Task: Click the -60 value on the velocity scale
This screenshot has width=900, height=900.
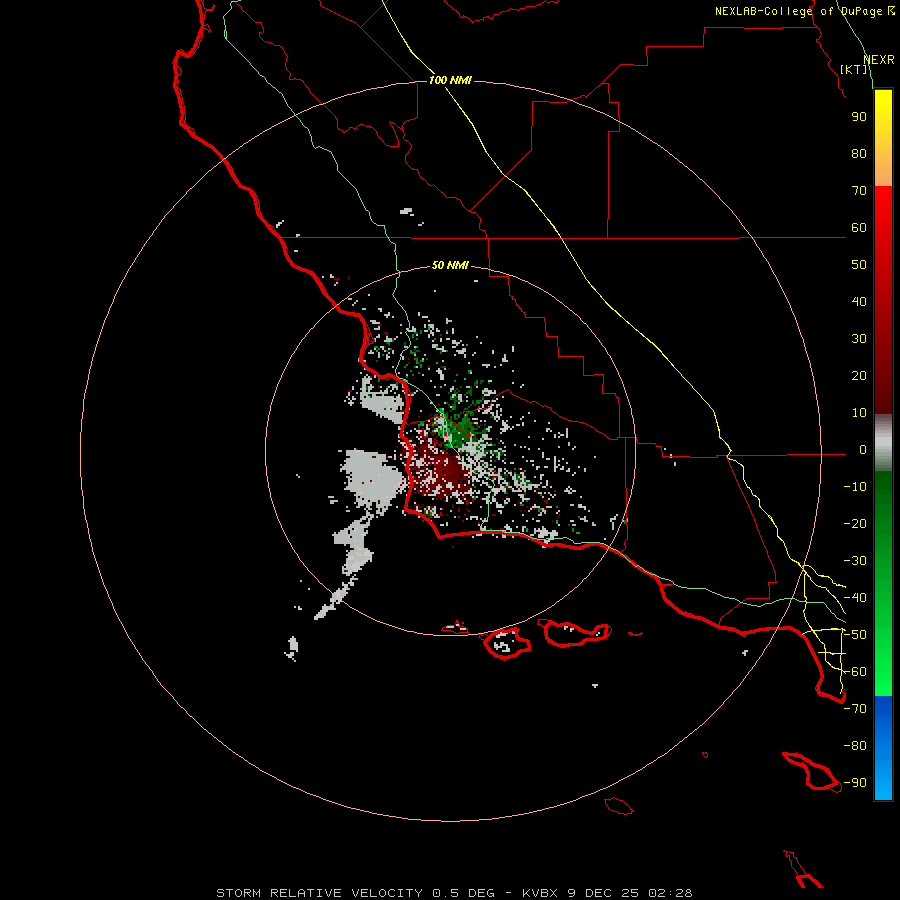Action: tap(855, 672)
